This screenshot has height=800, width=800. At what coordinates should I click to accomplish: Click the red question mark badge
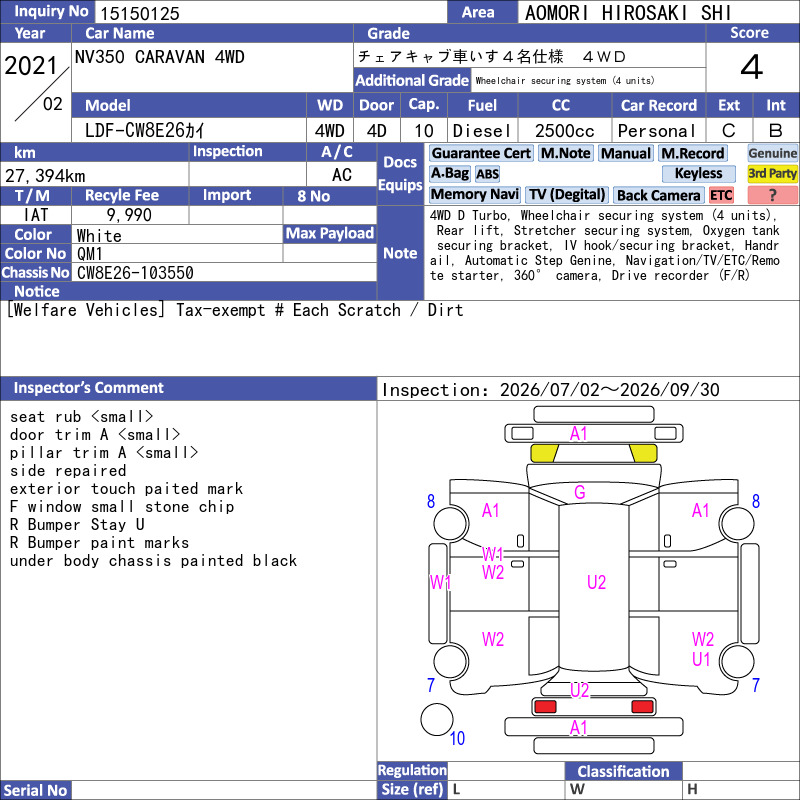pyautogui.click(x=772, y=195)
